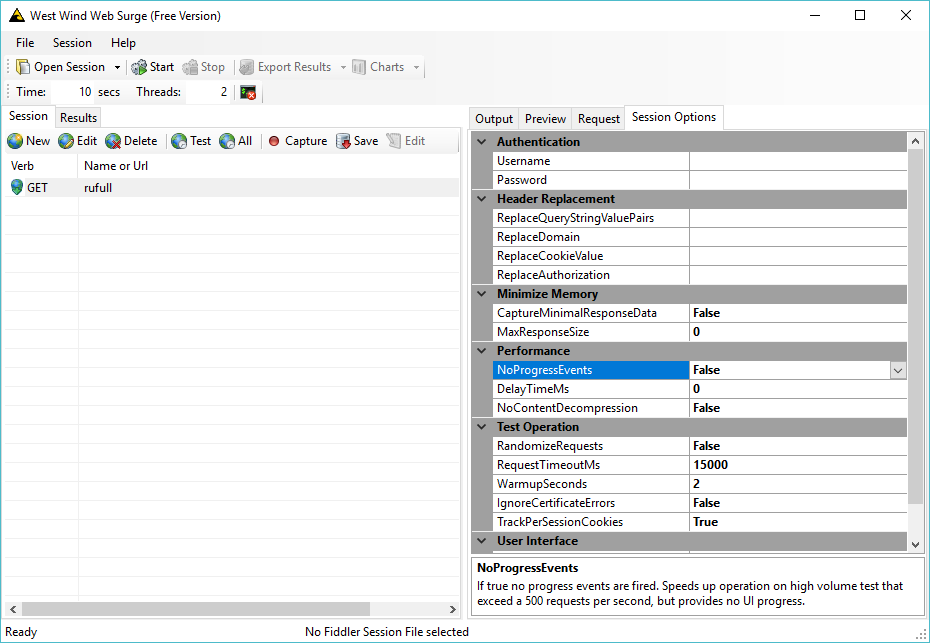
Task: Select the ReplaceAuthorization property
Action: coord(591,275)
